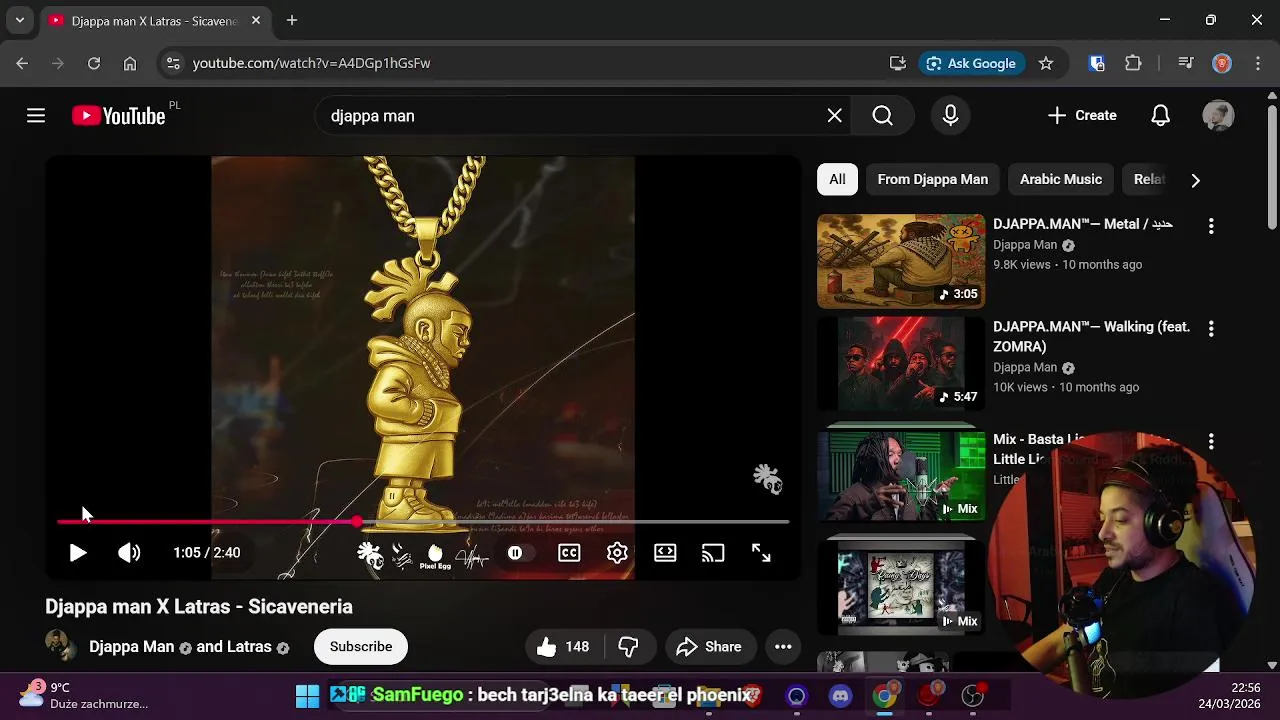Share the video
The height and width of the screenshot is (720, 1280).
pyautogui.click(x=709, y=647)
